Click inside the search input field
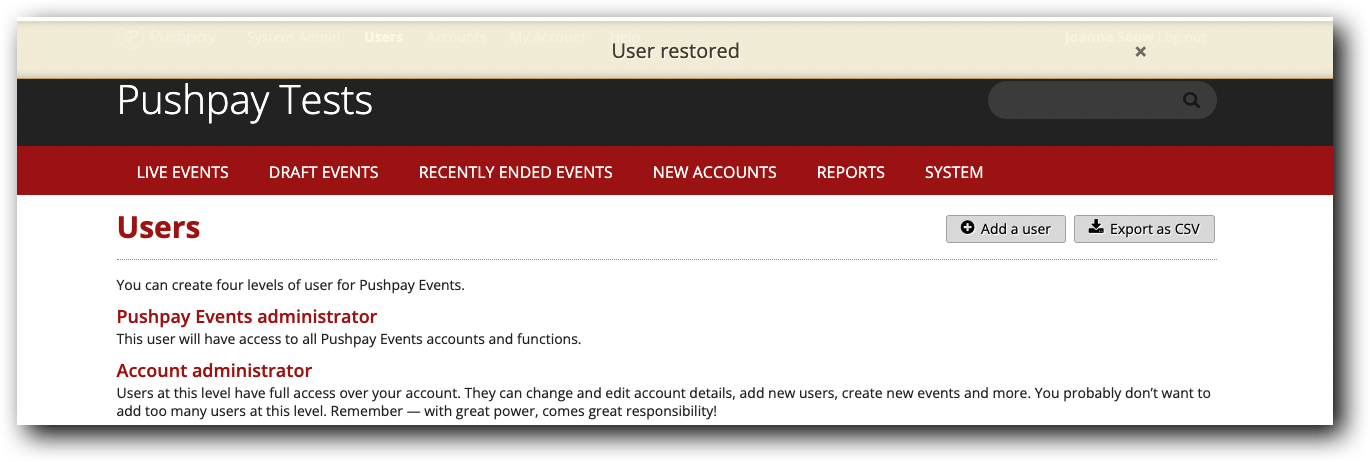Viewport: 1370px width, 462px height. (1080, 100)
